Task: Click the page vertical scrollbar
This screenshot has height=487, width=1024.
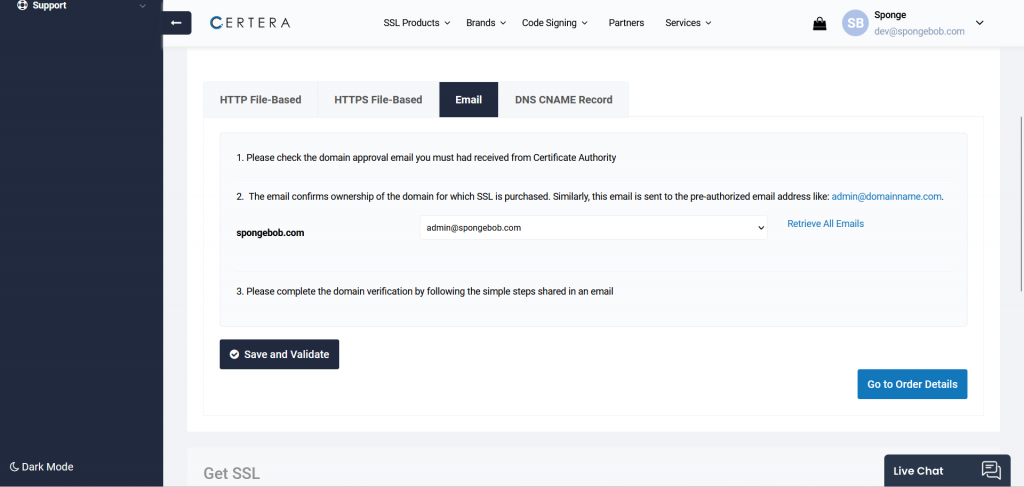Action: point(1021,204)
